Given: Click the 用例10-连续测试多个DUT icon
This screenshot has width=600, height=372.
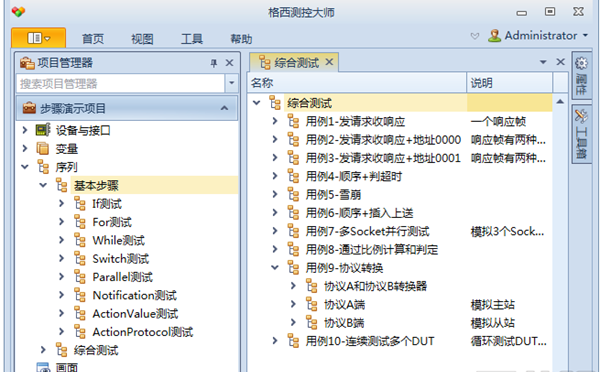Looking at the screenshot, I should coord(293,341).
